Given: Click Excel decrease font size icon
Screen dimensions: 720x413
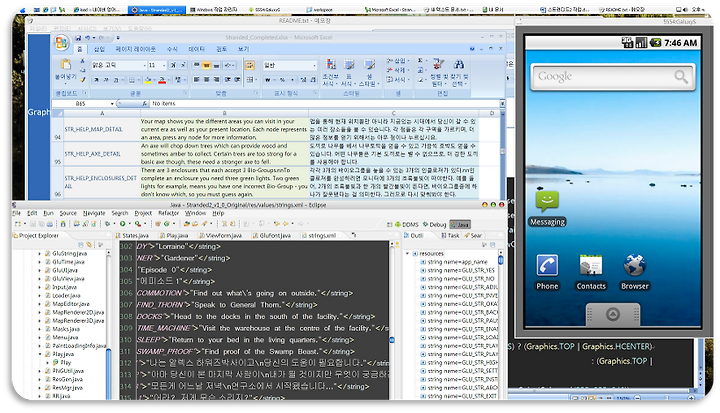Looking at the screenshot, I should pyautogui.click(x=183, y=65).
